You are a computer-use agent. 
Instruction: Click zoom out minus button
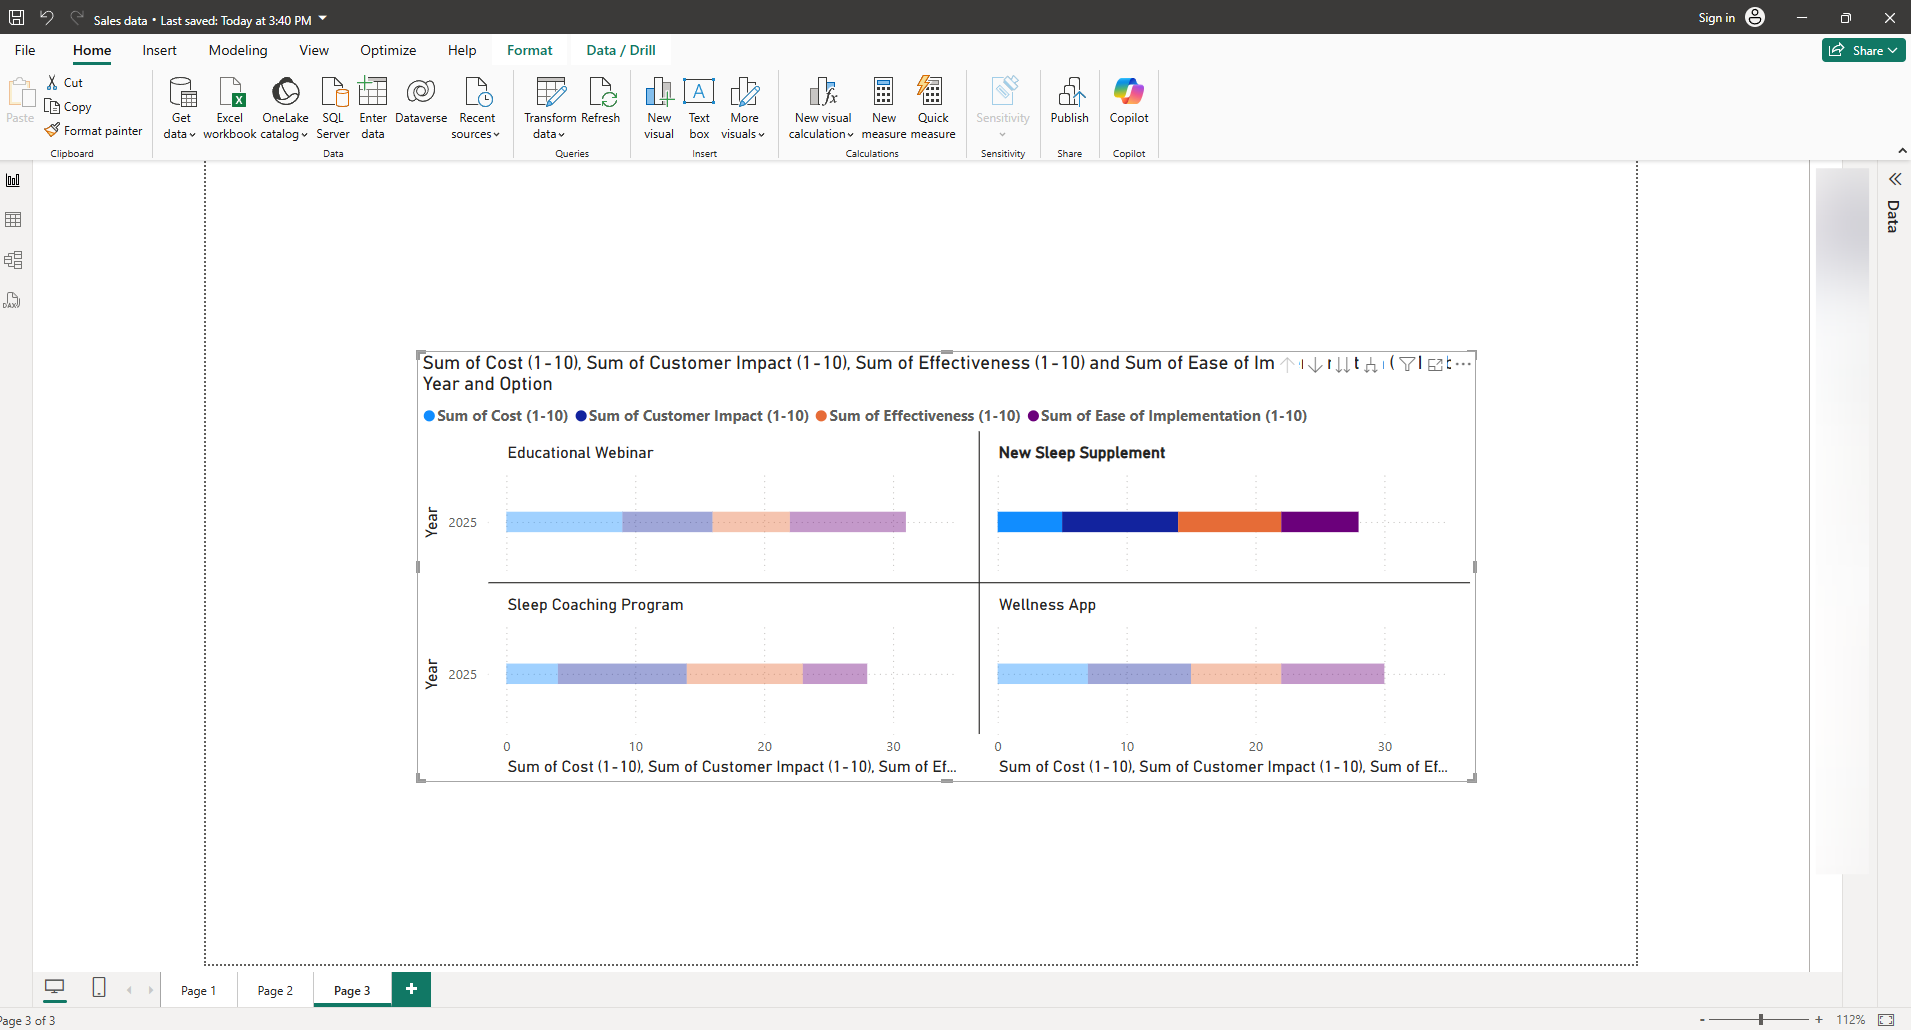1702,1019
